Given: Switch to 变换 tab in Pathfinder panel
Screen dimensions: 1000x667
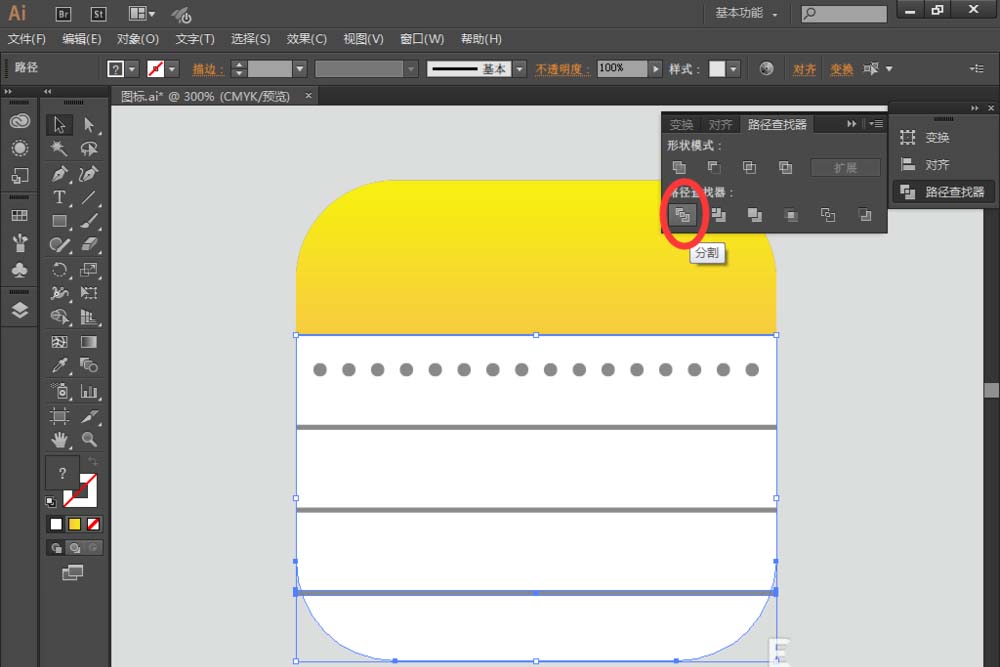Looking at the screenshot, I should [x=681, y=124].
